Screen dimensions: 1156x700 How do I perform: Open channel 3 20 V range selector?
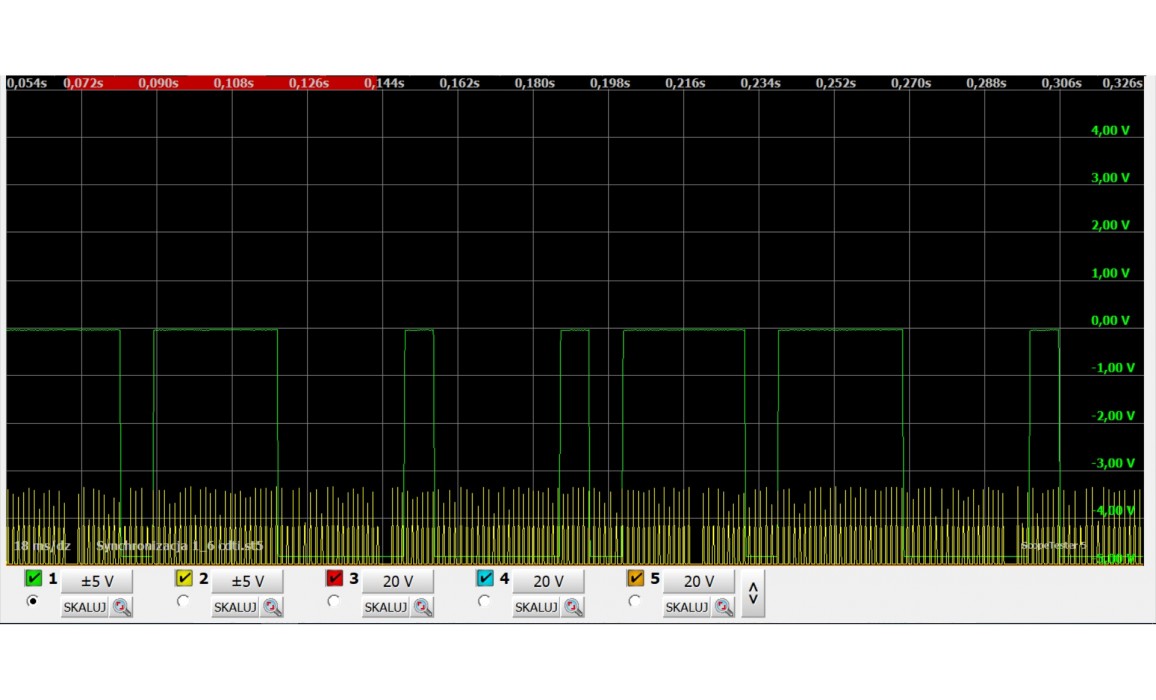(398, 581)
